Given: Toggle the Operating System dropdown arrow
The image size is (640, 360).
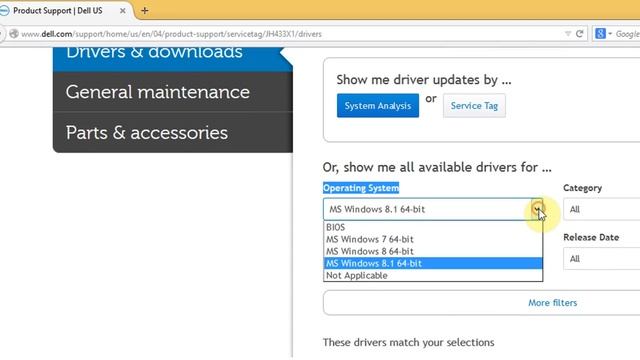Looking at the screenshot, I should [537, 209].
